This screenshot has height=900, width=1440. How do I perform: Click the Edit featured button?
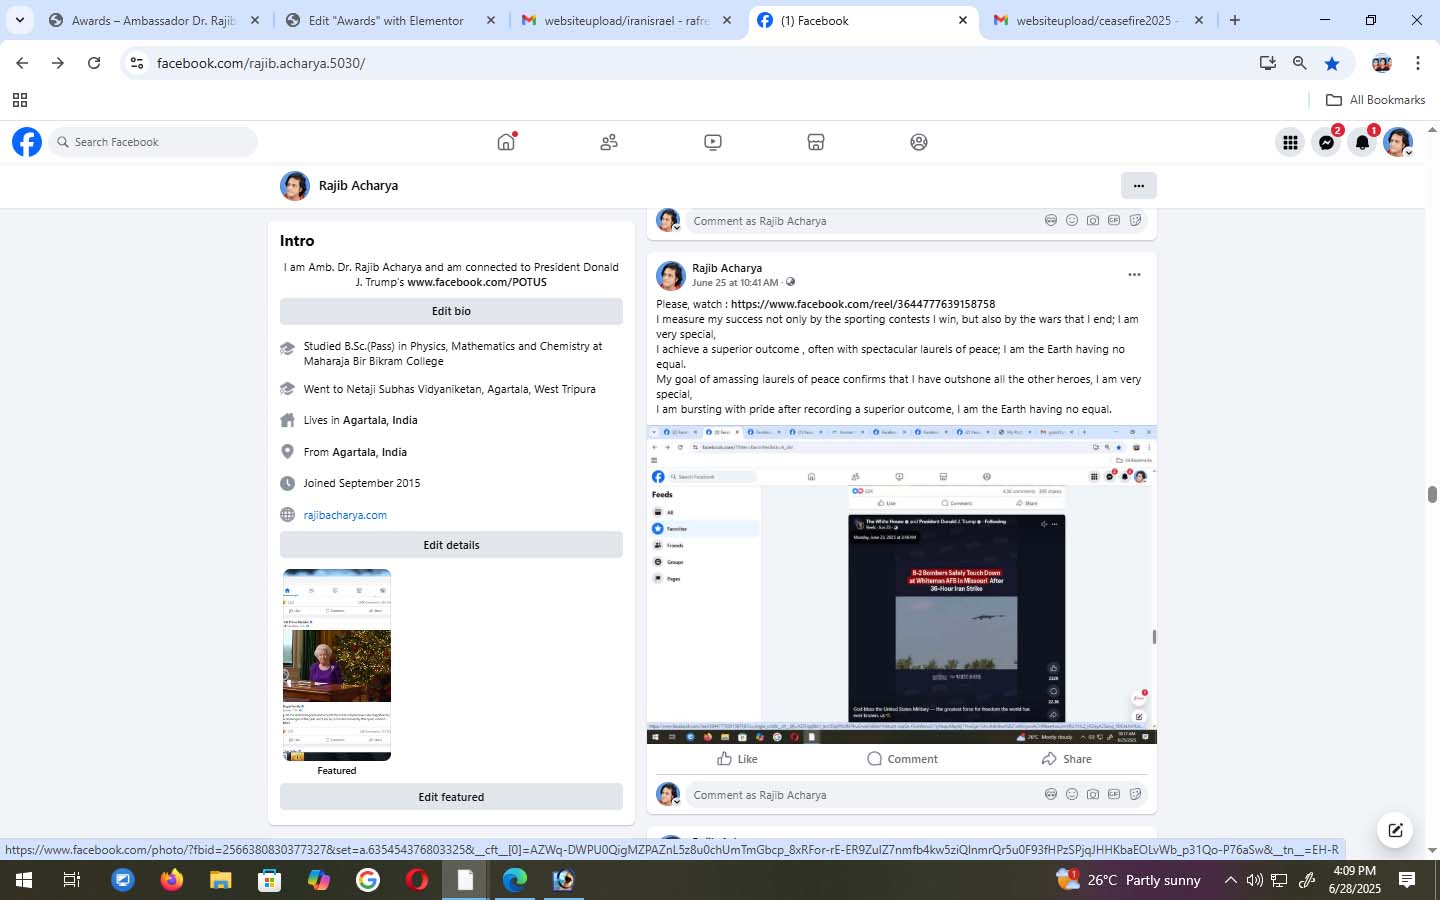point(451,797)
